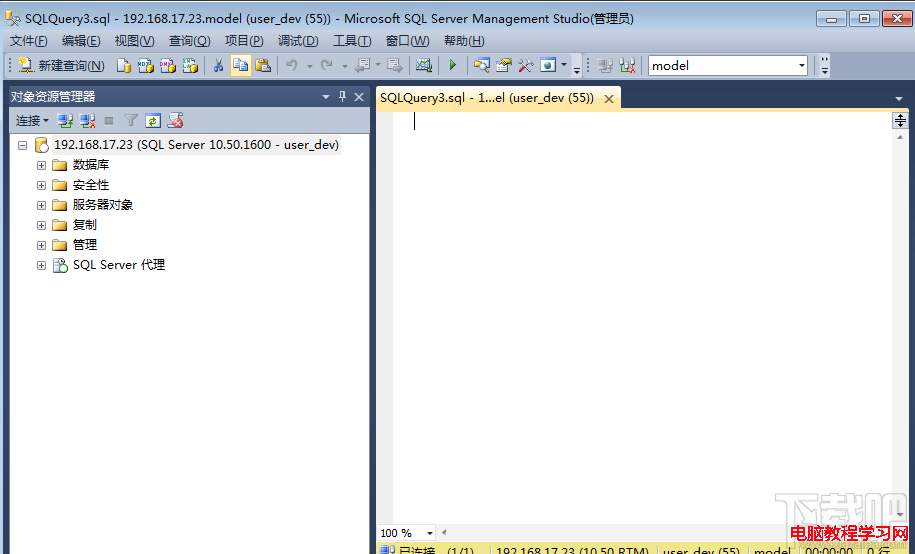Click the Analysis Services XMLA Query icon

pyautogui.click(x=190, y=65)
